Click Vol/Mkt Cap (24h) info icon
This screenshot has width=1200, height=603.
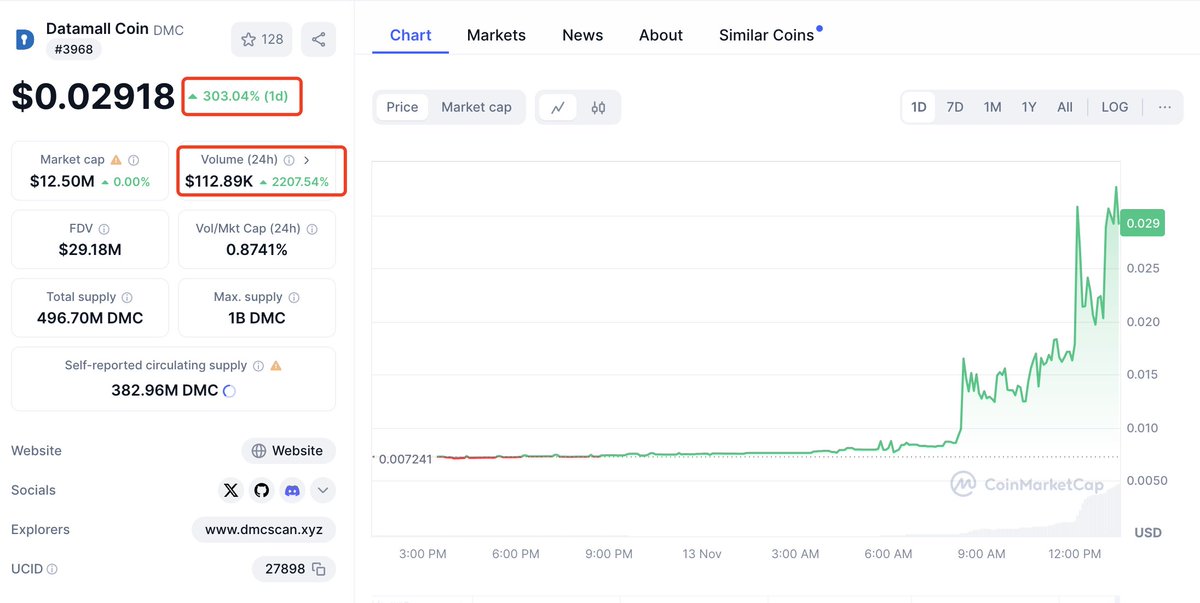pos(312,229)
